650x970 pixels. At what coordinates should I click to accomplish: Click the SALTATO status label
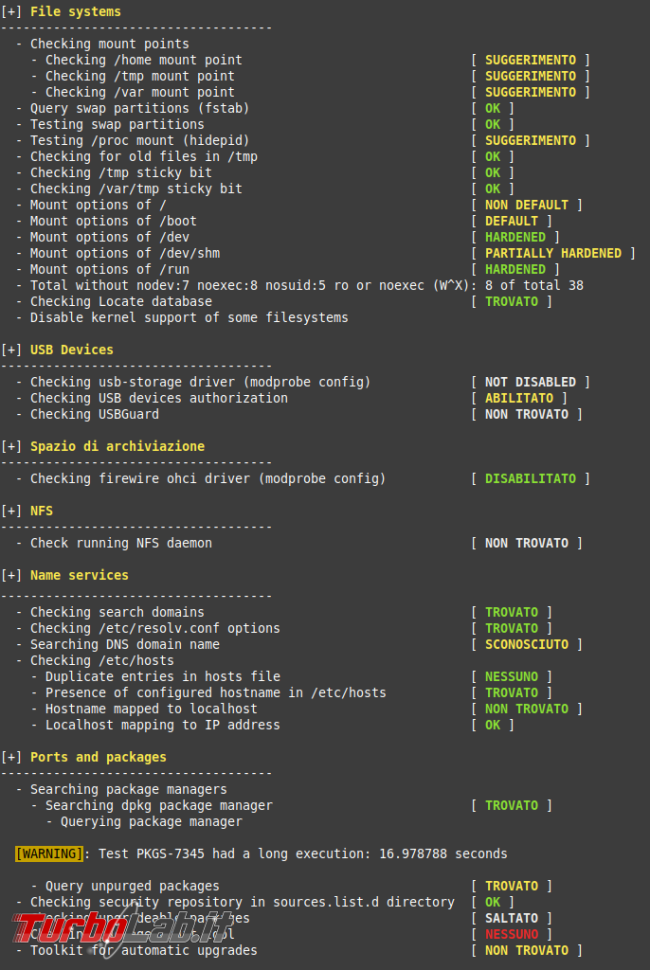[511, 917]
